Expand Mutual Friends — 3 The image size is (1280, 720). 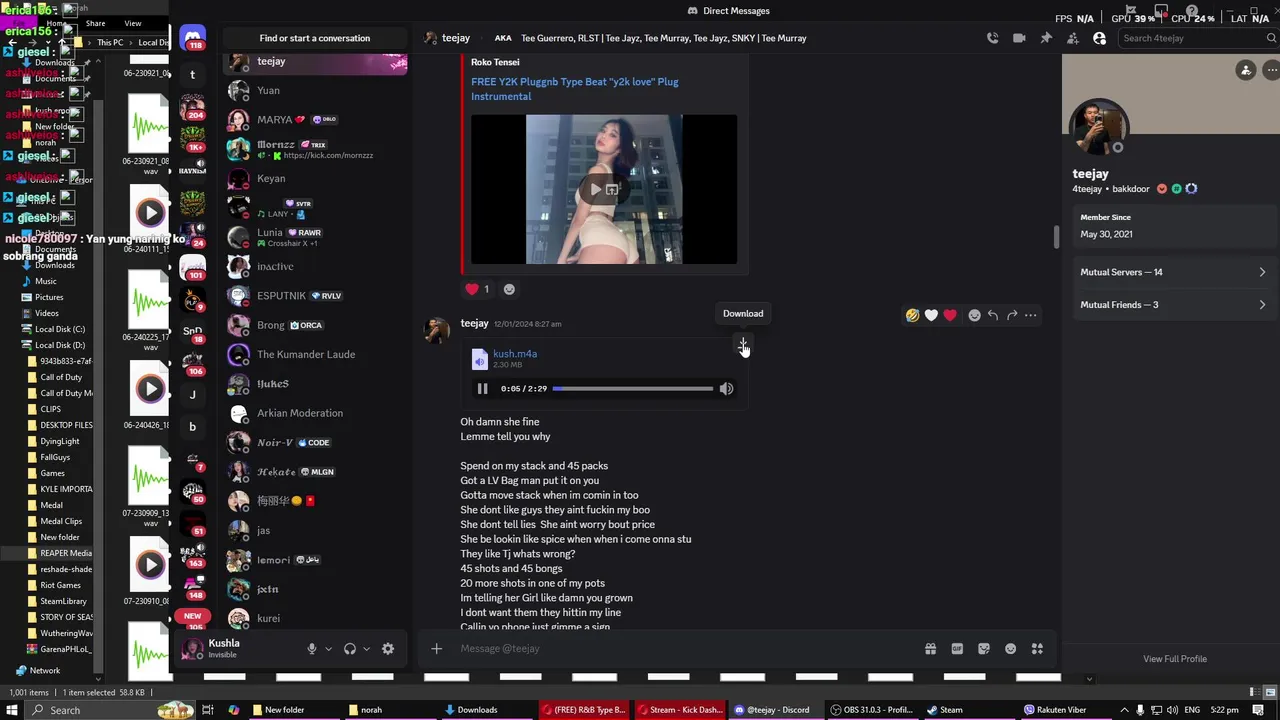tap(1174, 305)
